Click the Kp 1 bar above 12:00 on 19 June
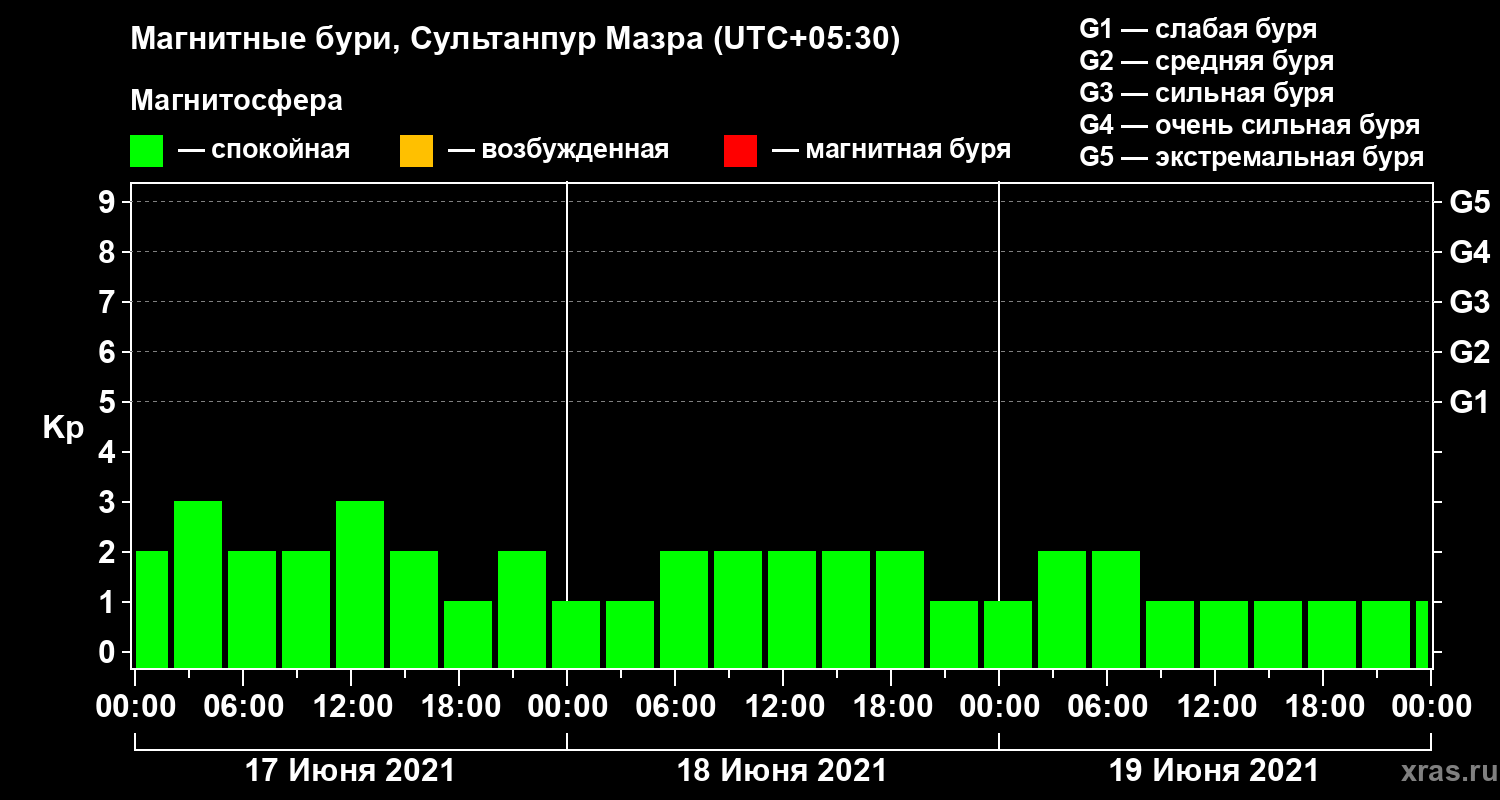 click(1224, 634)
